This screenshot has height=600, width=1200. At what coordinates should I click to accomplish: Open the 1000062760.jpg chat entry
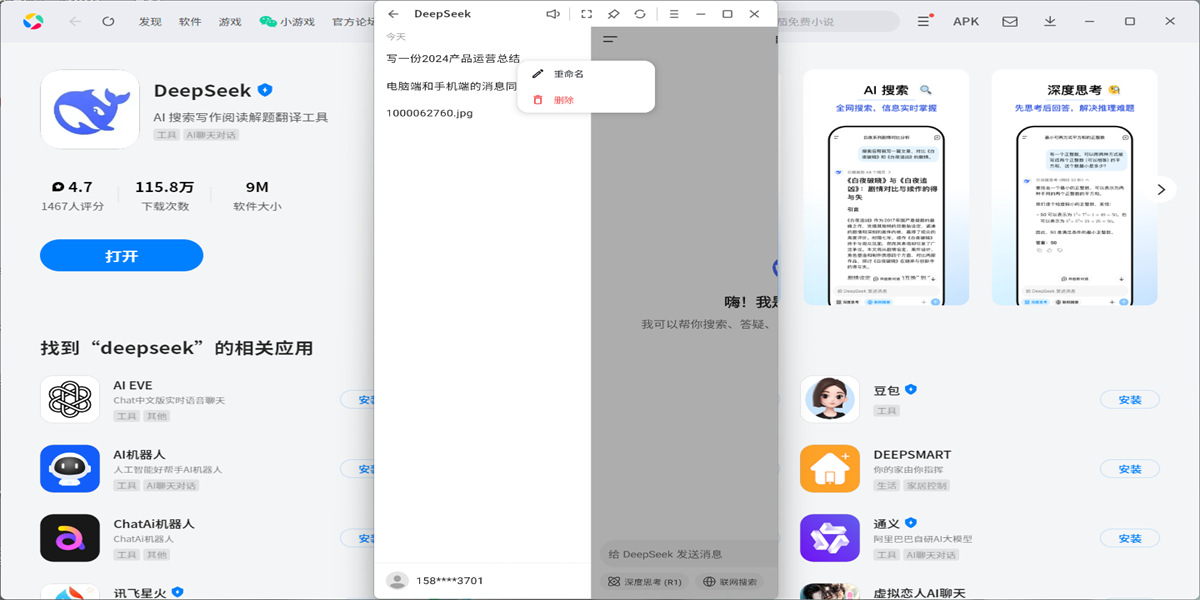(429, 113)
